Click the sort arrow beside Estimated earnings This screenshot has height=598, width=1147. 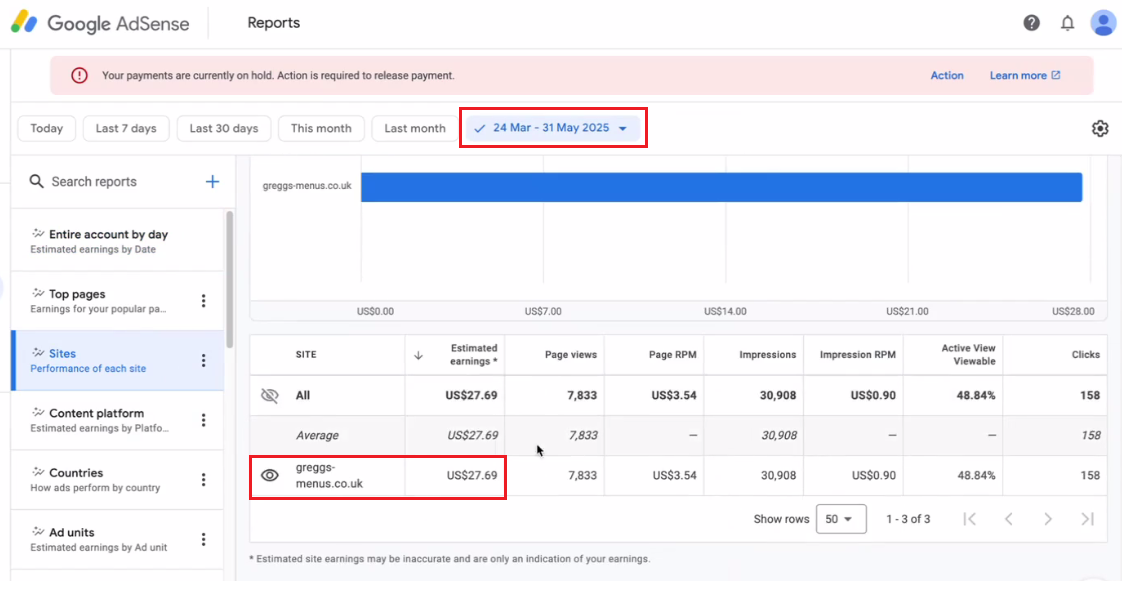(418, 355)
